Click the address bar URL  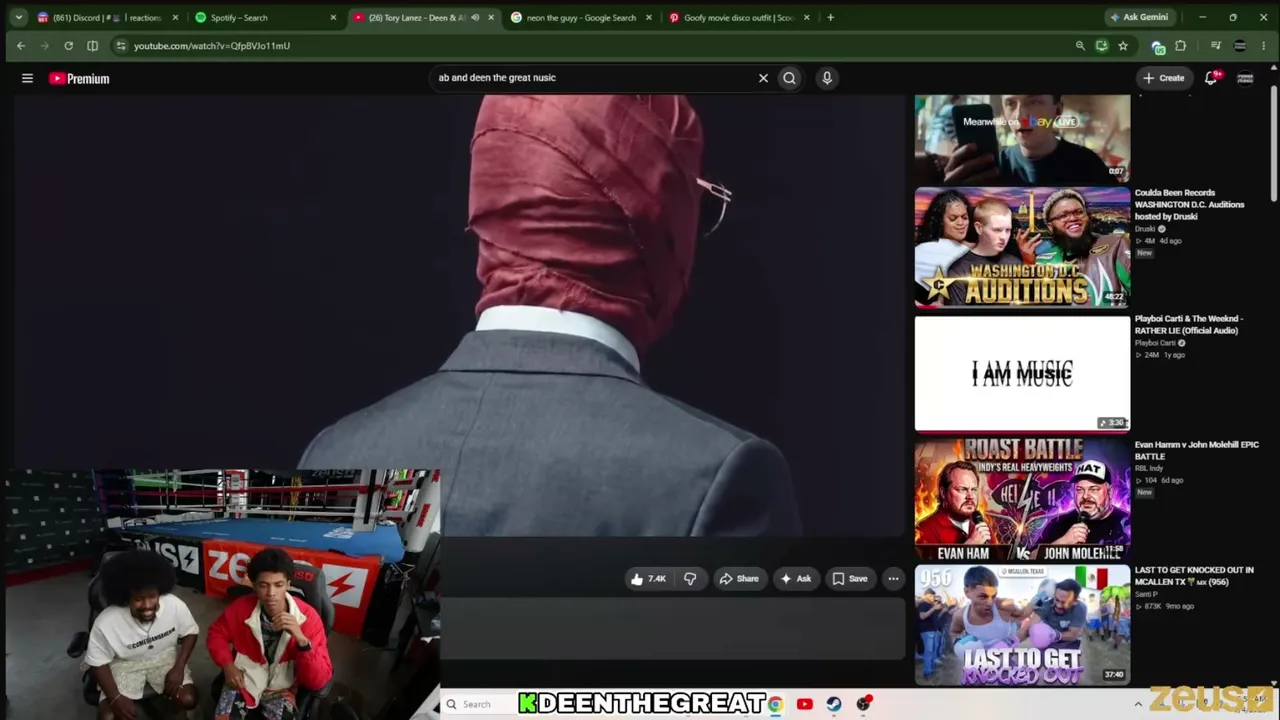212,46
